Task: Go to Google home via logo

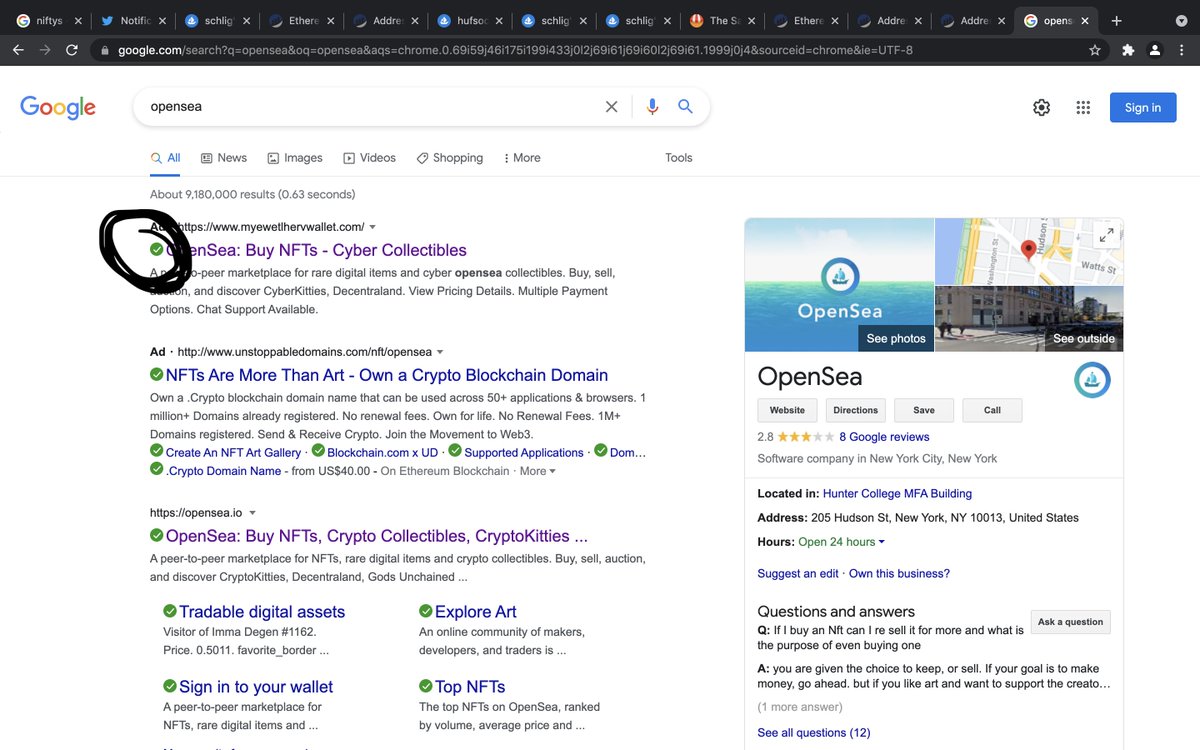Action: tap(58, 108)
